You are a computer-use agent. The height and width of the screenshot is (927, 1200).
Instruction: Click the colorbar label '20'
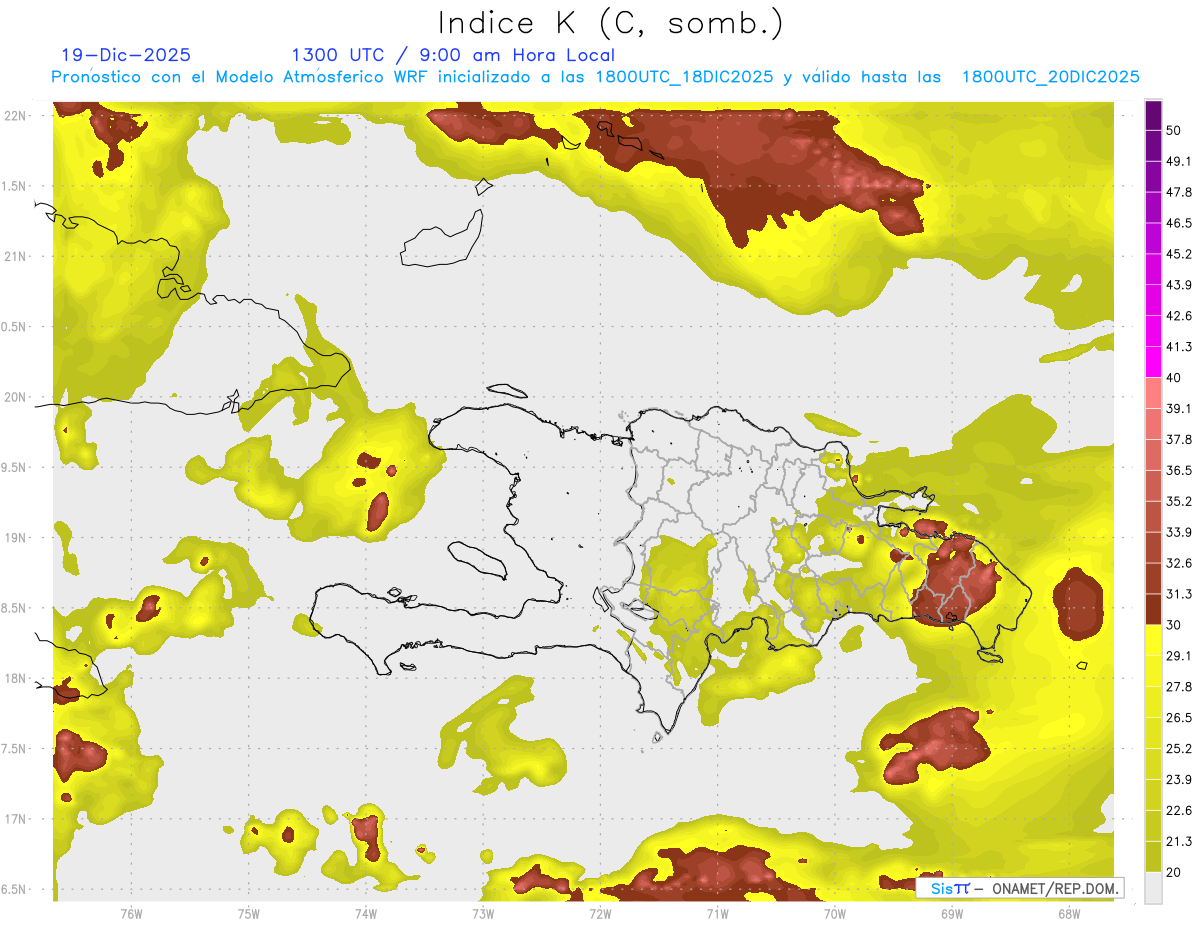pos(1175,872)
